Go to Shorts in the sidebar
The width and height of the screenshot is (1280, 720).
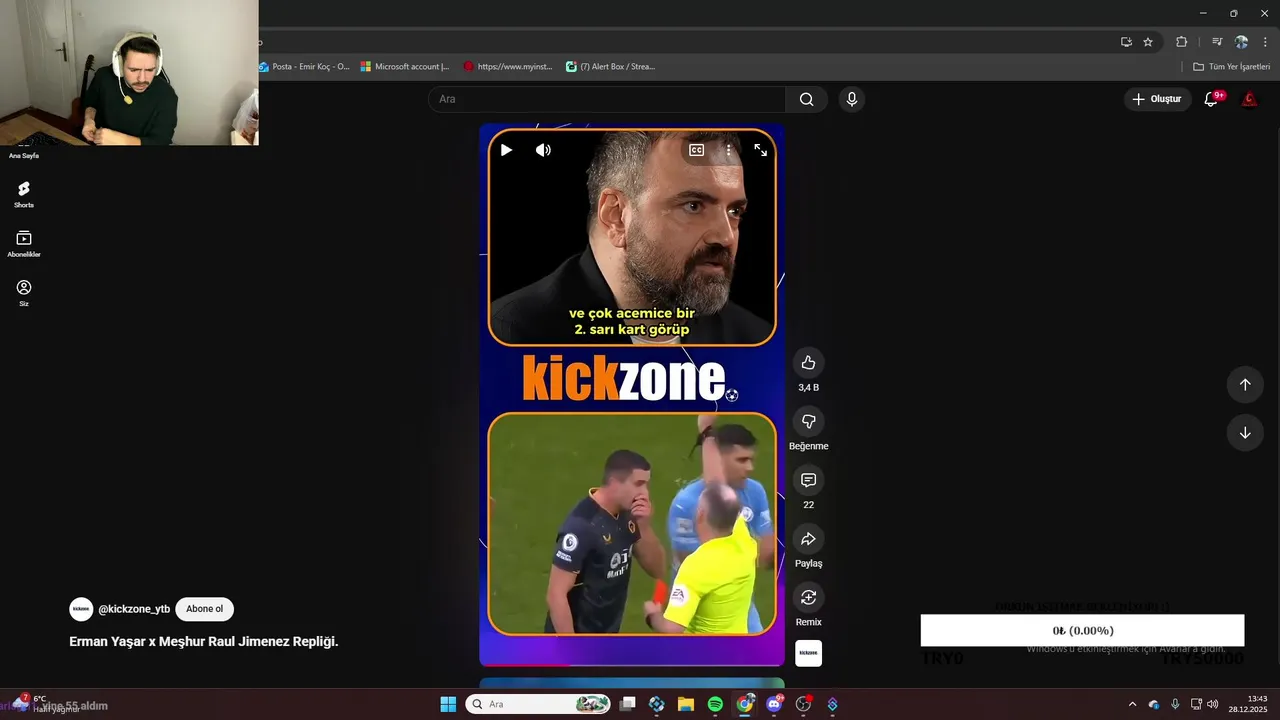24,194
